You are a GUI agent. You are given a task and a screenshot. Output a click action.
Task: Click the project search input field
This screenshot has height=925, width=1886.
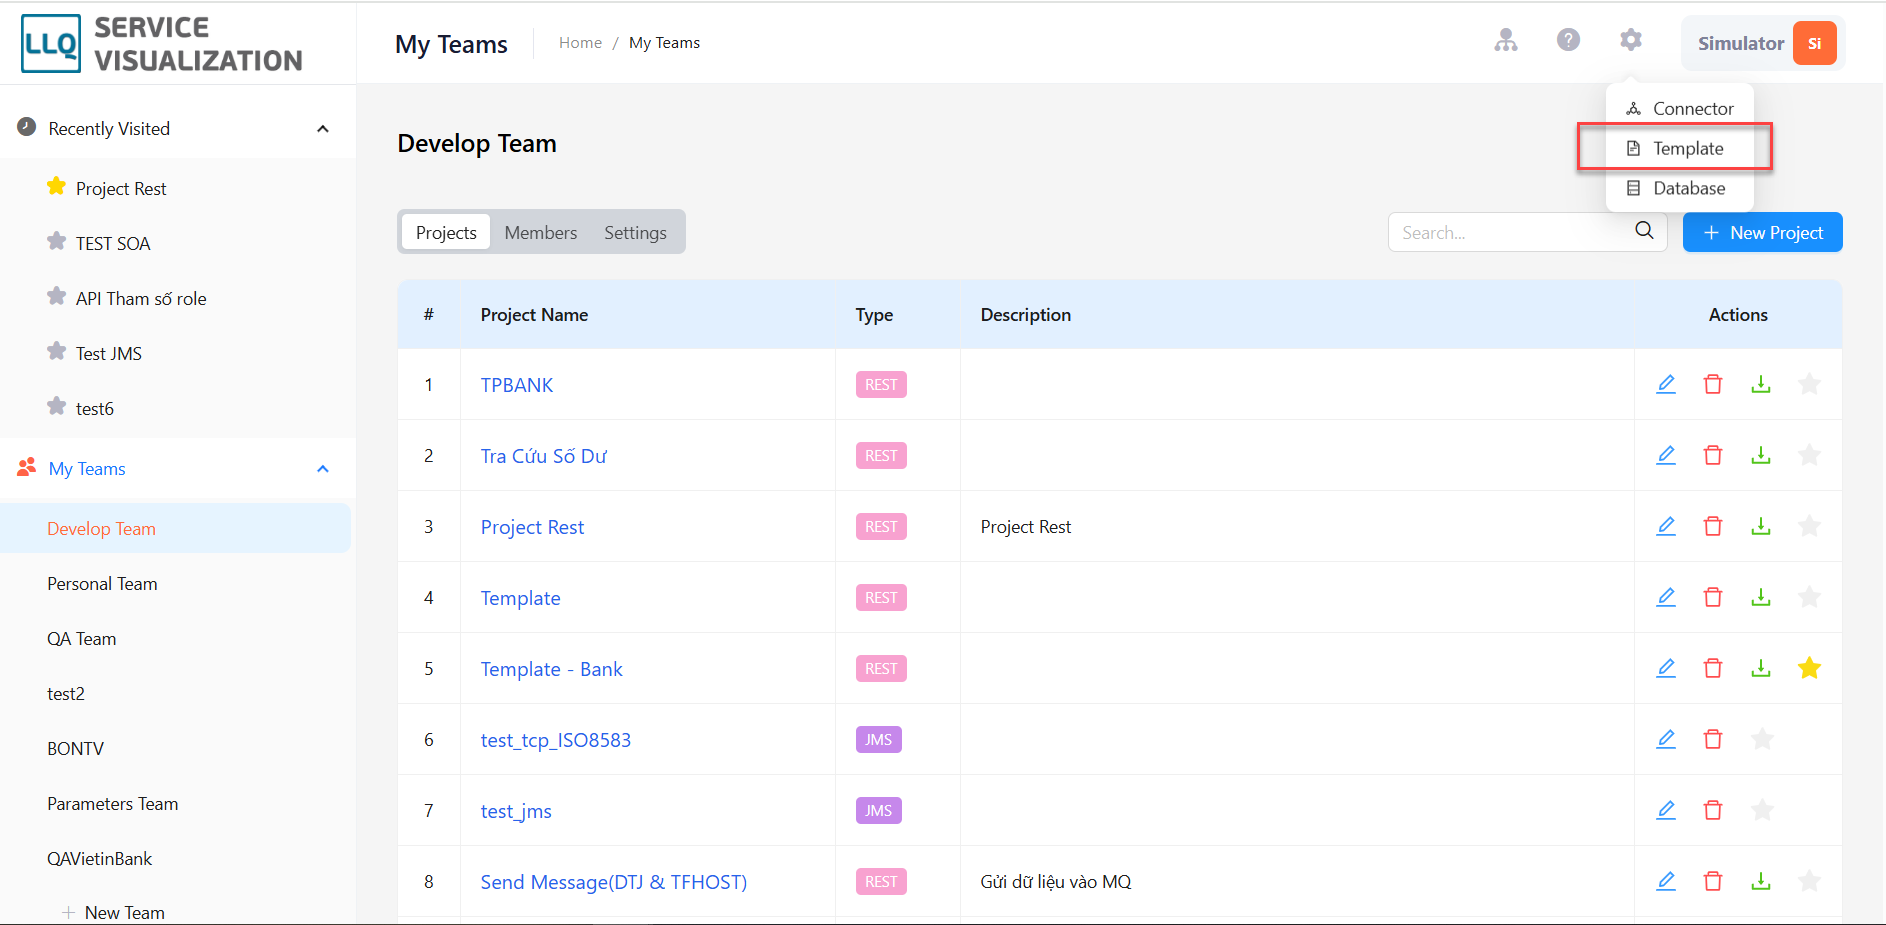tap(1510, 232)
